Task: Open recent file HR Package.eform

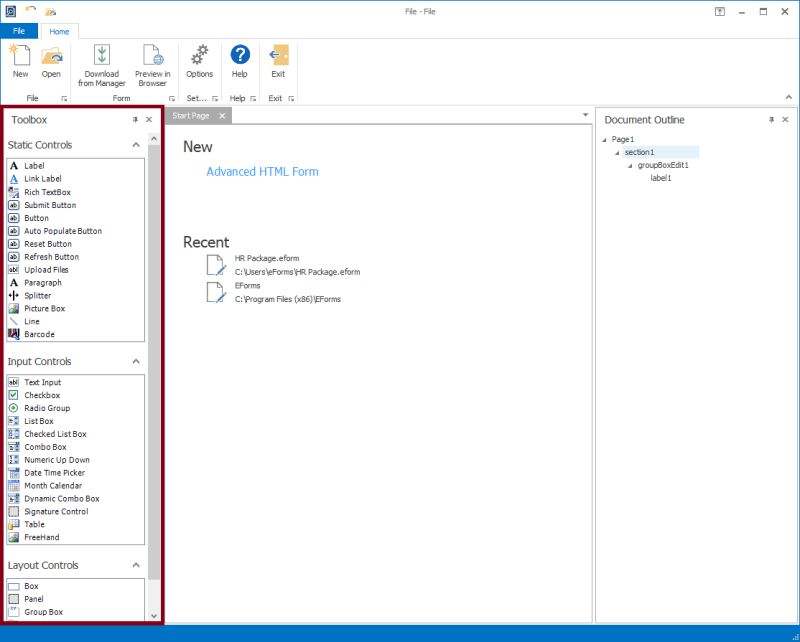Action: click(283, 265)
